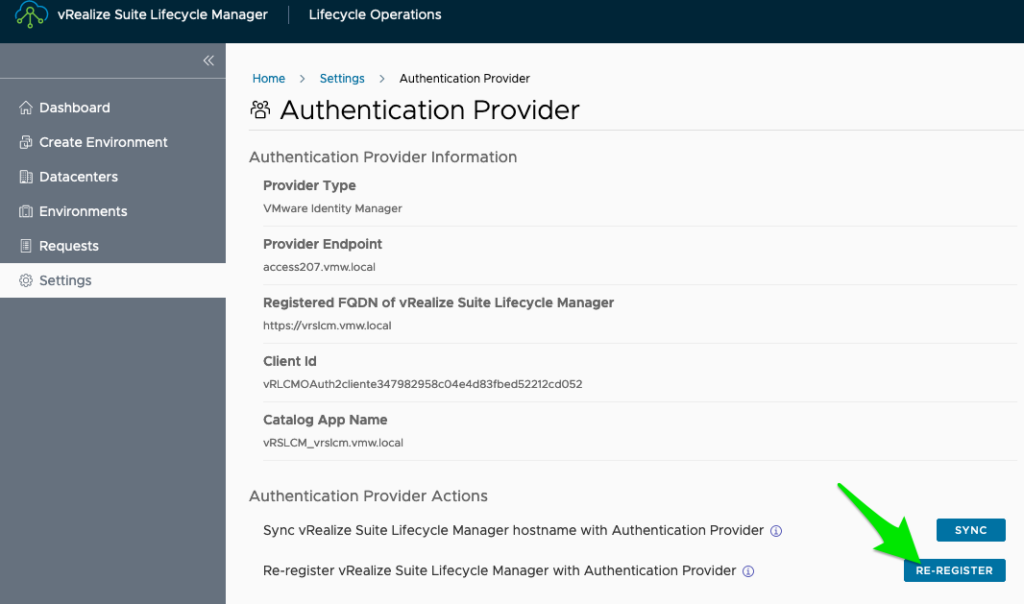Open Dashboard from the sidebar
This screenshot has height=604, width=1024.
[x=113, y=108]
